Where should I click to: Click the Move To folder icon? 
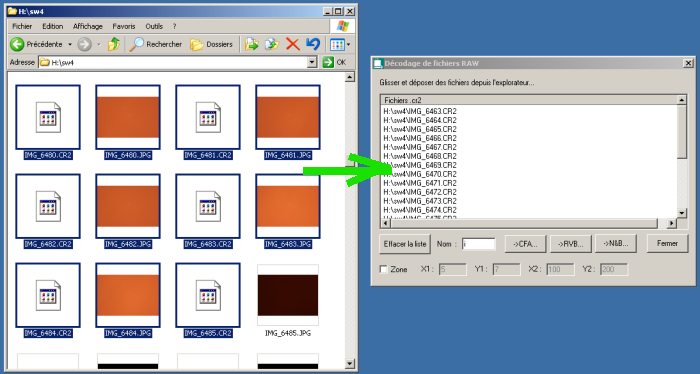pos(252,44)
